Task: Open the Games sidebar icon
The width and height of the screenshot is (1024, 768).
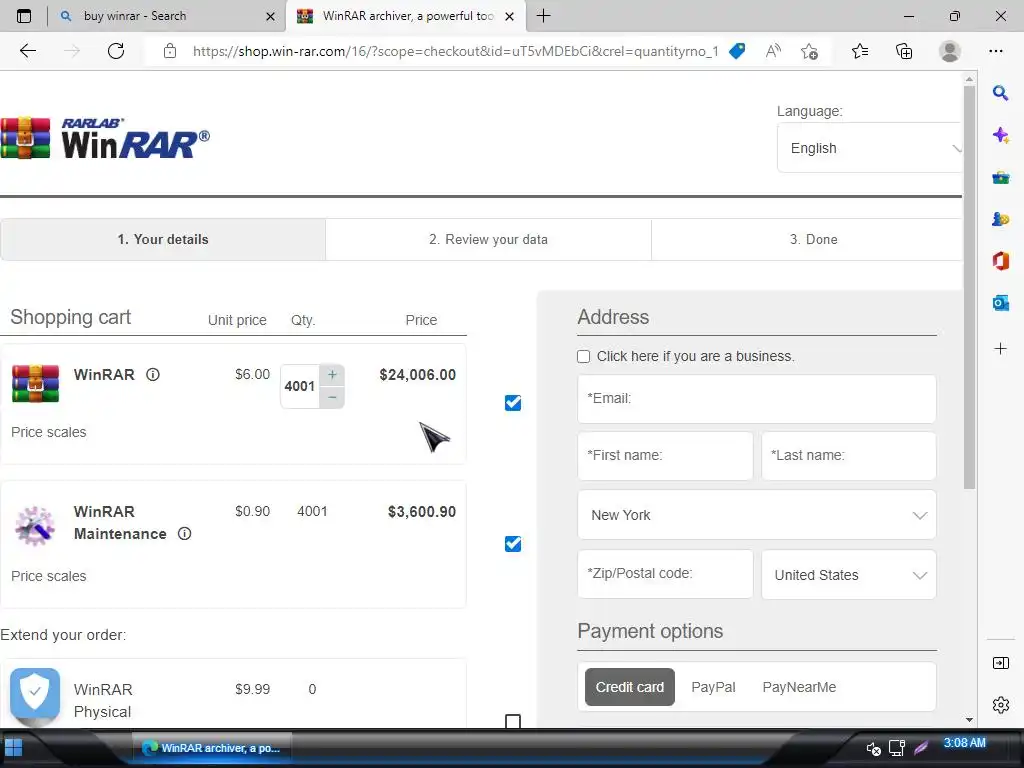Action: (x=1000, y=219)
